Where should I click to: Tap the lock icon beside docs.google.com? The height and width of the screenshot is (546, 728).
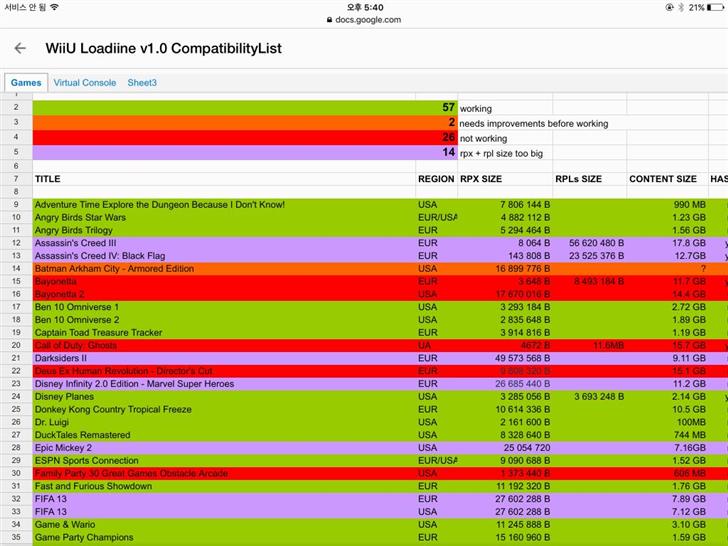coord(330,20)
